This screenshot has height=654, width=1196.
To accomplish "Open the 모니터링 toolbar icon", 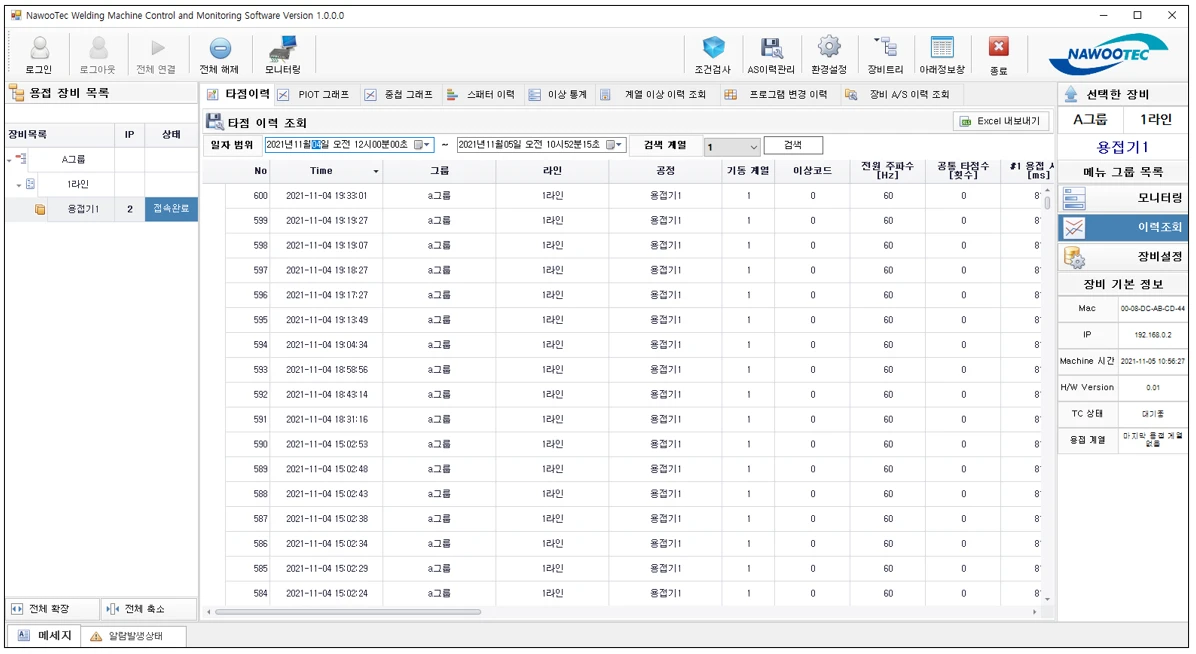I will [283, 48].
